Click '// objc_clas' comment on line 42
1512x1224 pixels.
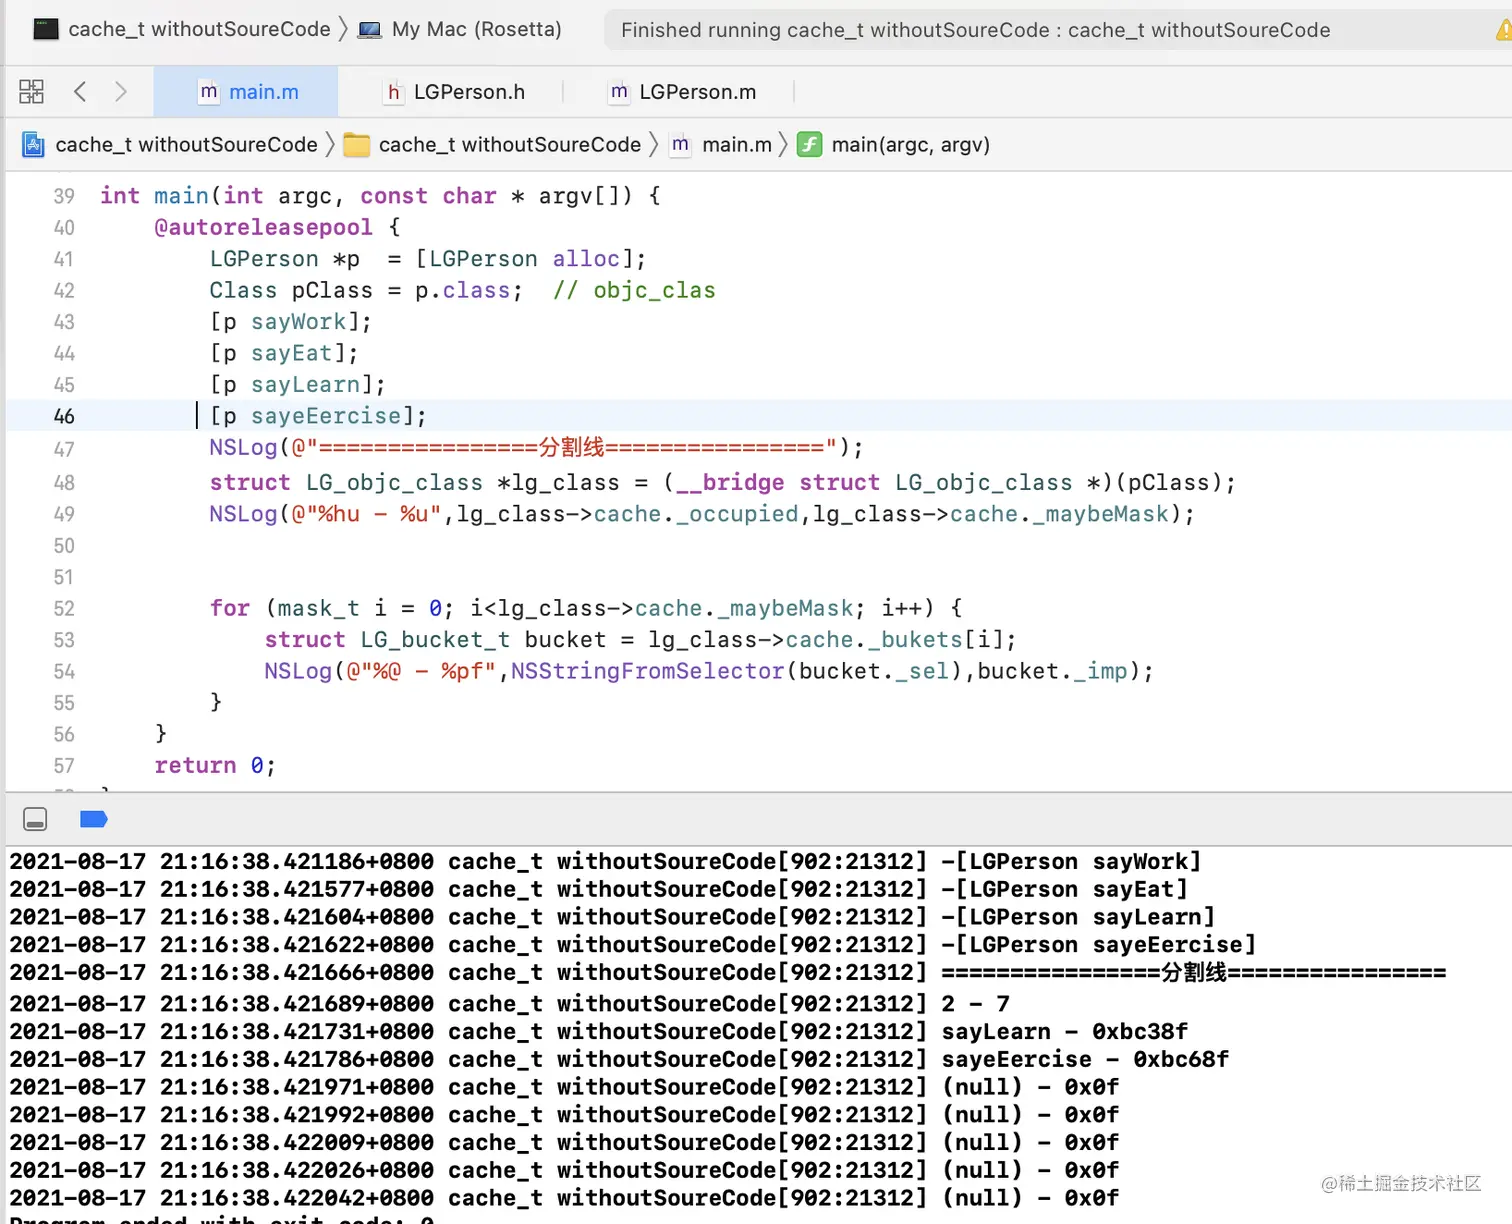(634, 291)
